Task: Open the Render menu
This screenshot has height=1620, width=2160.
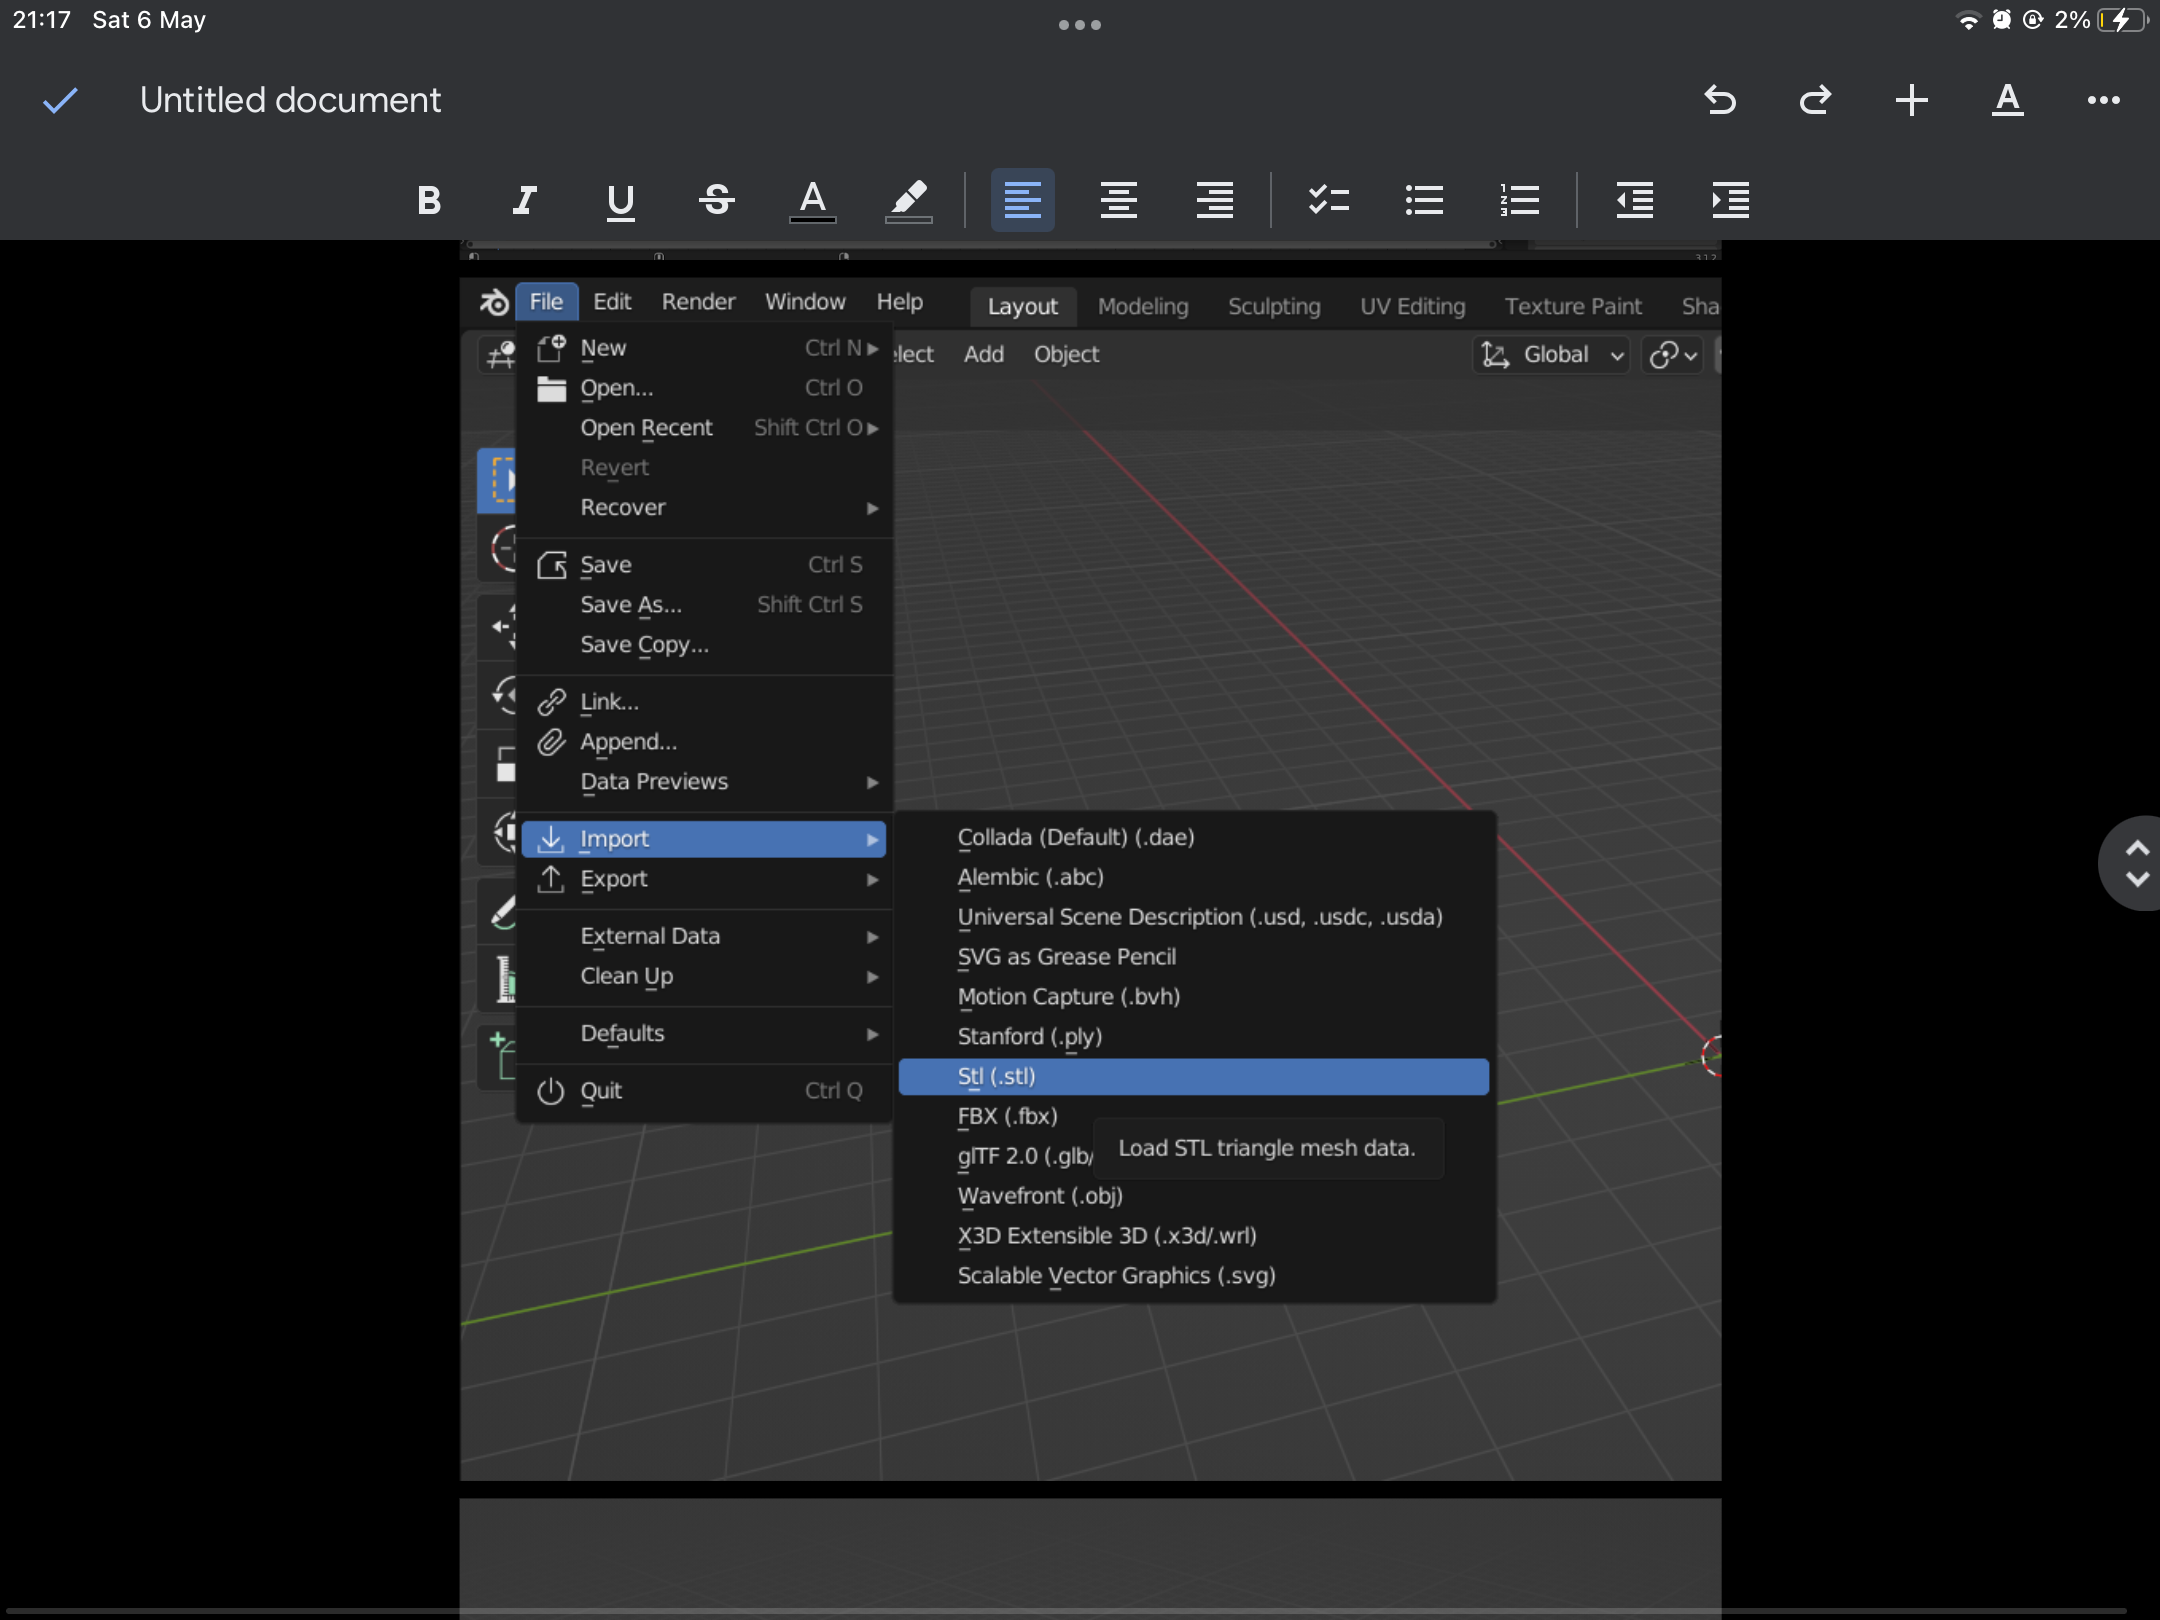Action: pyautogui.click(x=698, y=302)
